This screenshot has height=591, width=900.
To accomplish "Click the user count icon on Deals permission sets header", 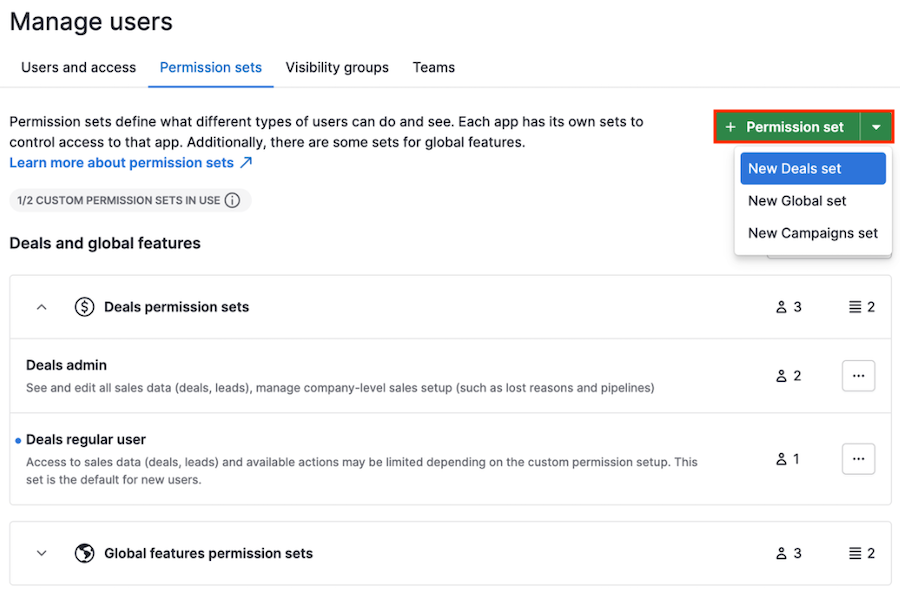I will click(781, 307).
